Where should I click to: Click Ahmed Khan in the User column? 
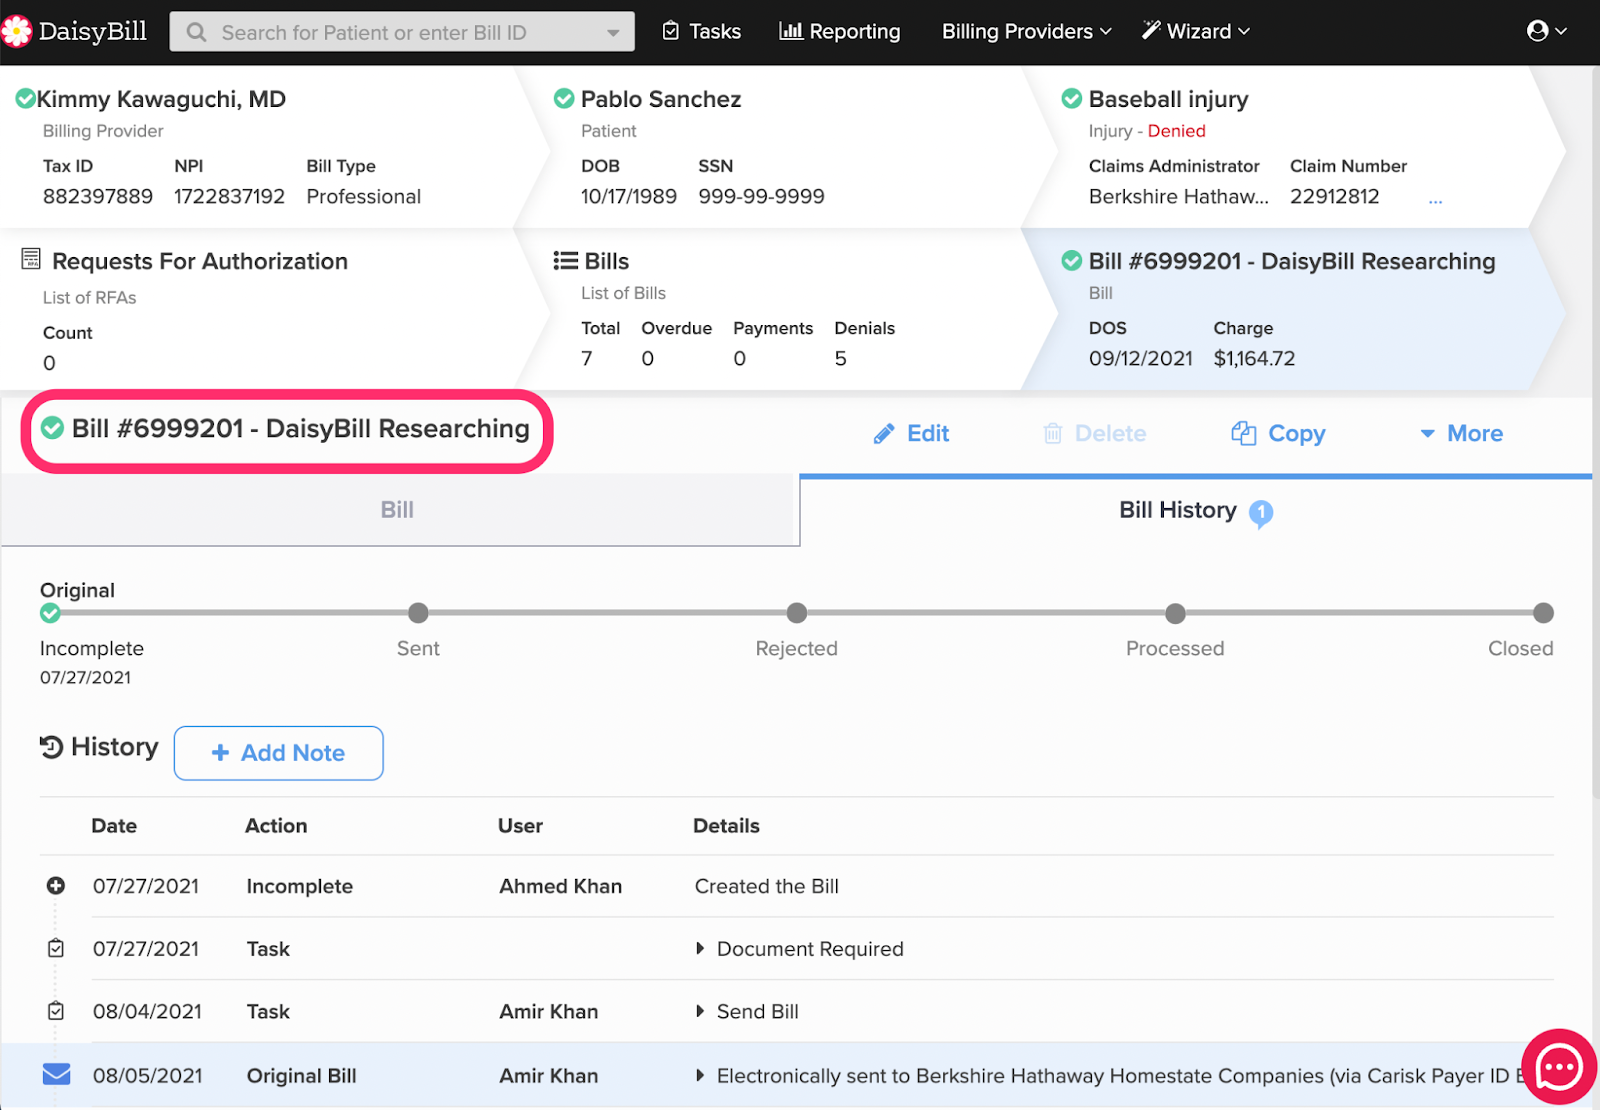pyautogui.click(x=560, y=886)
